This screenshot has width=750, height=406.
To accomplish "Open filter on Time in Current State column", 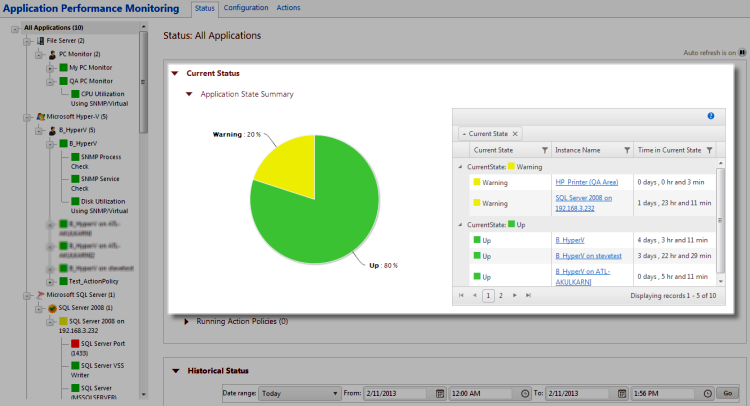I will click(x=709, y=150).
